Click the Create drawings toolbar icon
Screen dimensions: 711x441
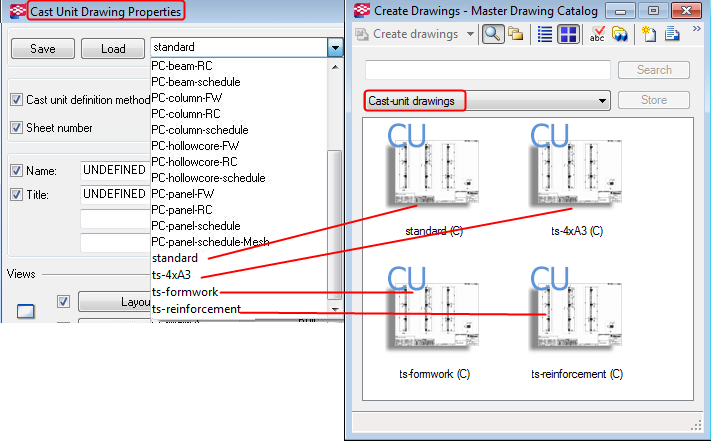click(362, 34)
